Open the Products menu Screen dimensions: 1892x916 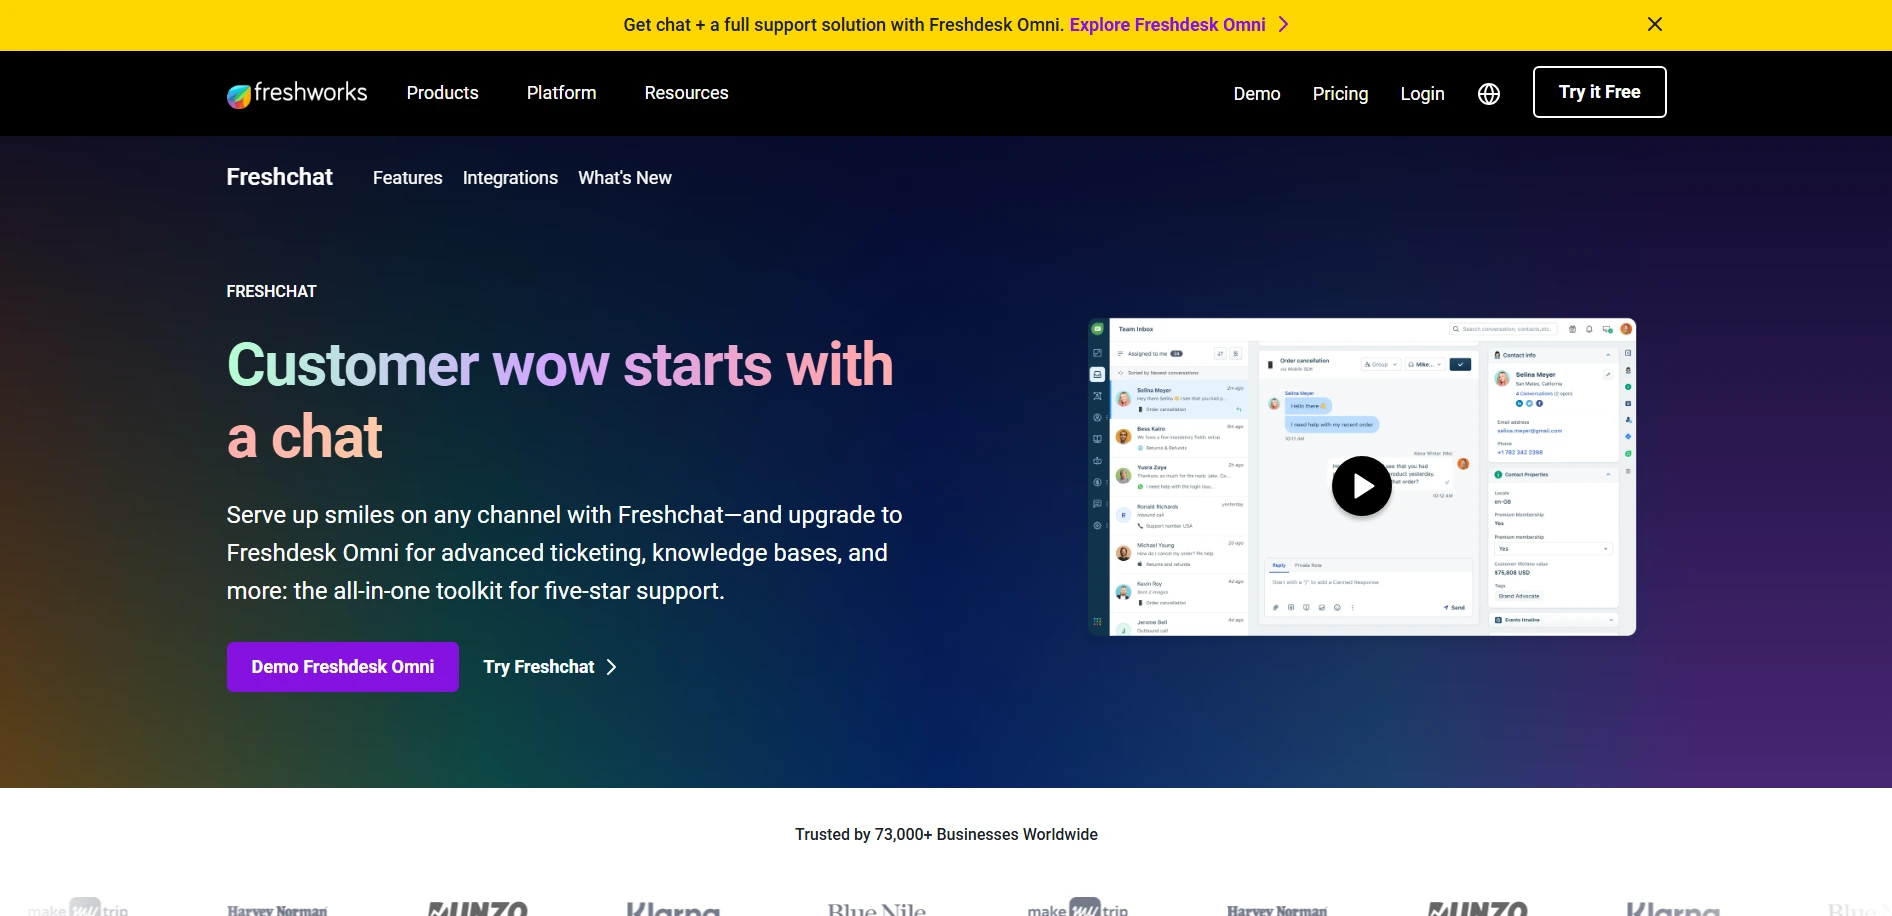pos(442,92)
